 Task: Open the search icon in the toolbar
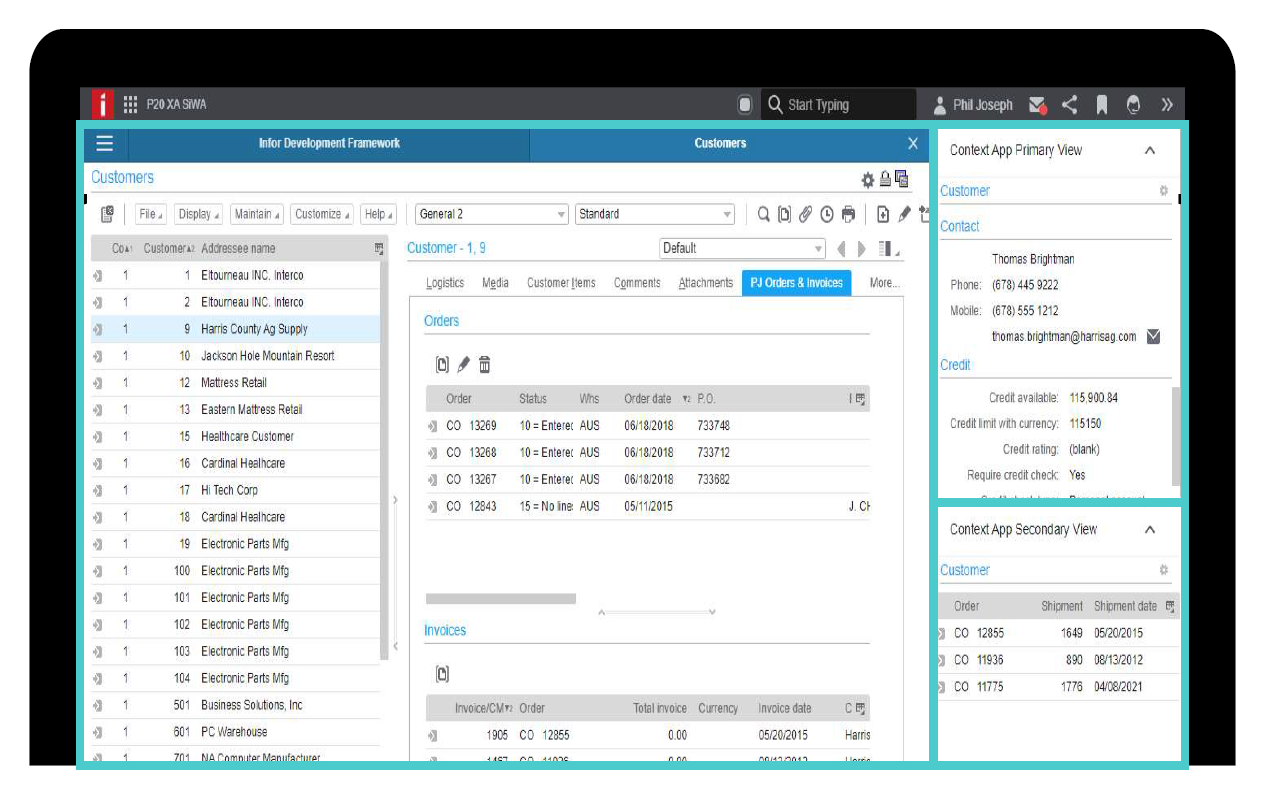pos(763,214)
